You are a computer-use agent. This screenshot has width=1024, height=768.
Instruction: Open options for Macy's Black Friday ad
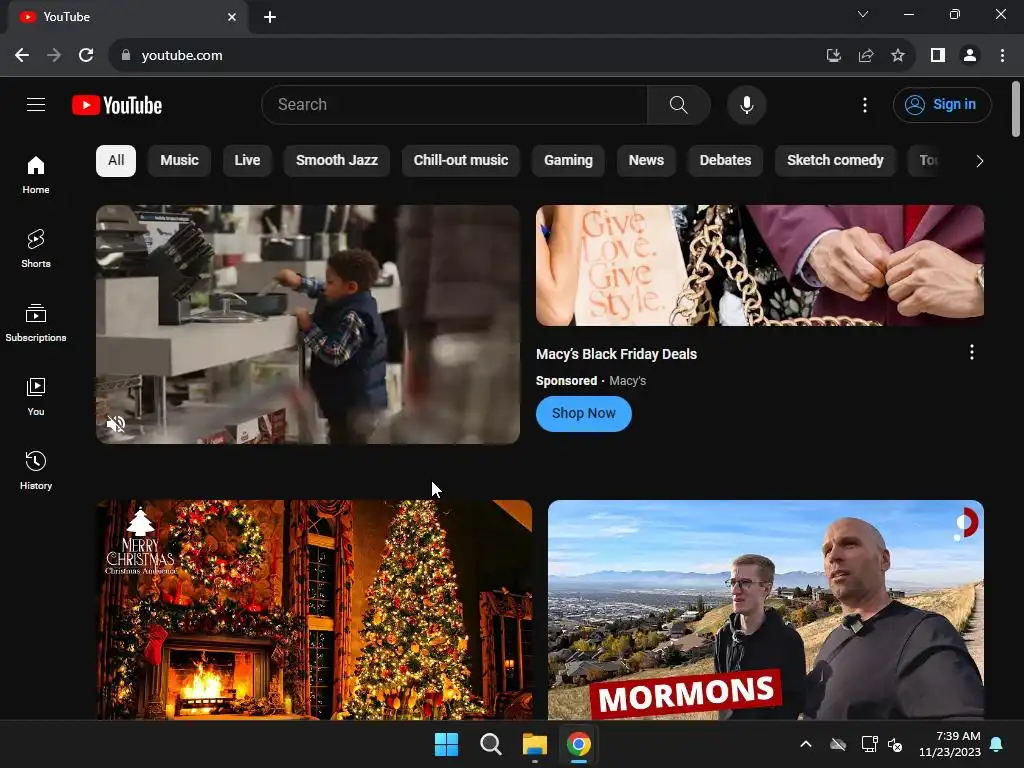pos(972,353)
